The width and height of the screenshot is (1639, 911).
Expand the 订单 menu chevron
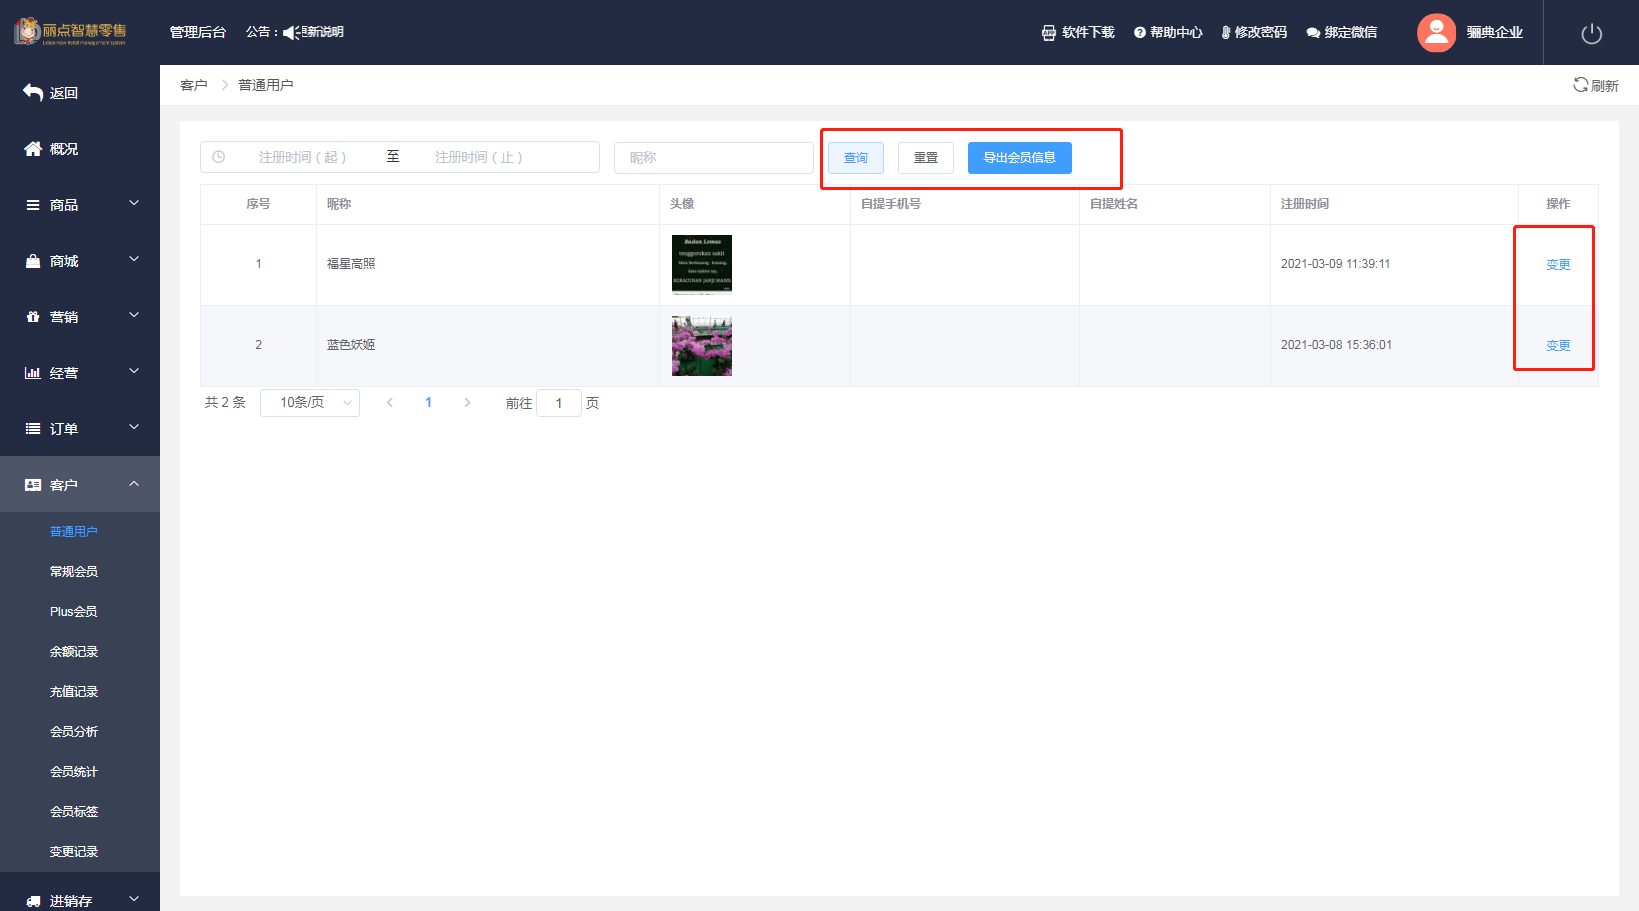tap(134, 427)
